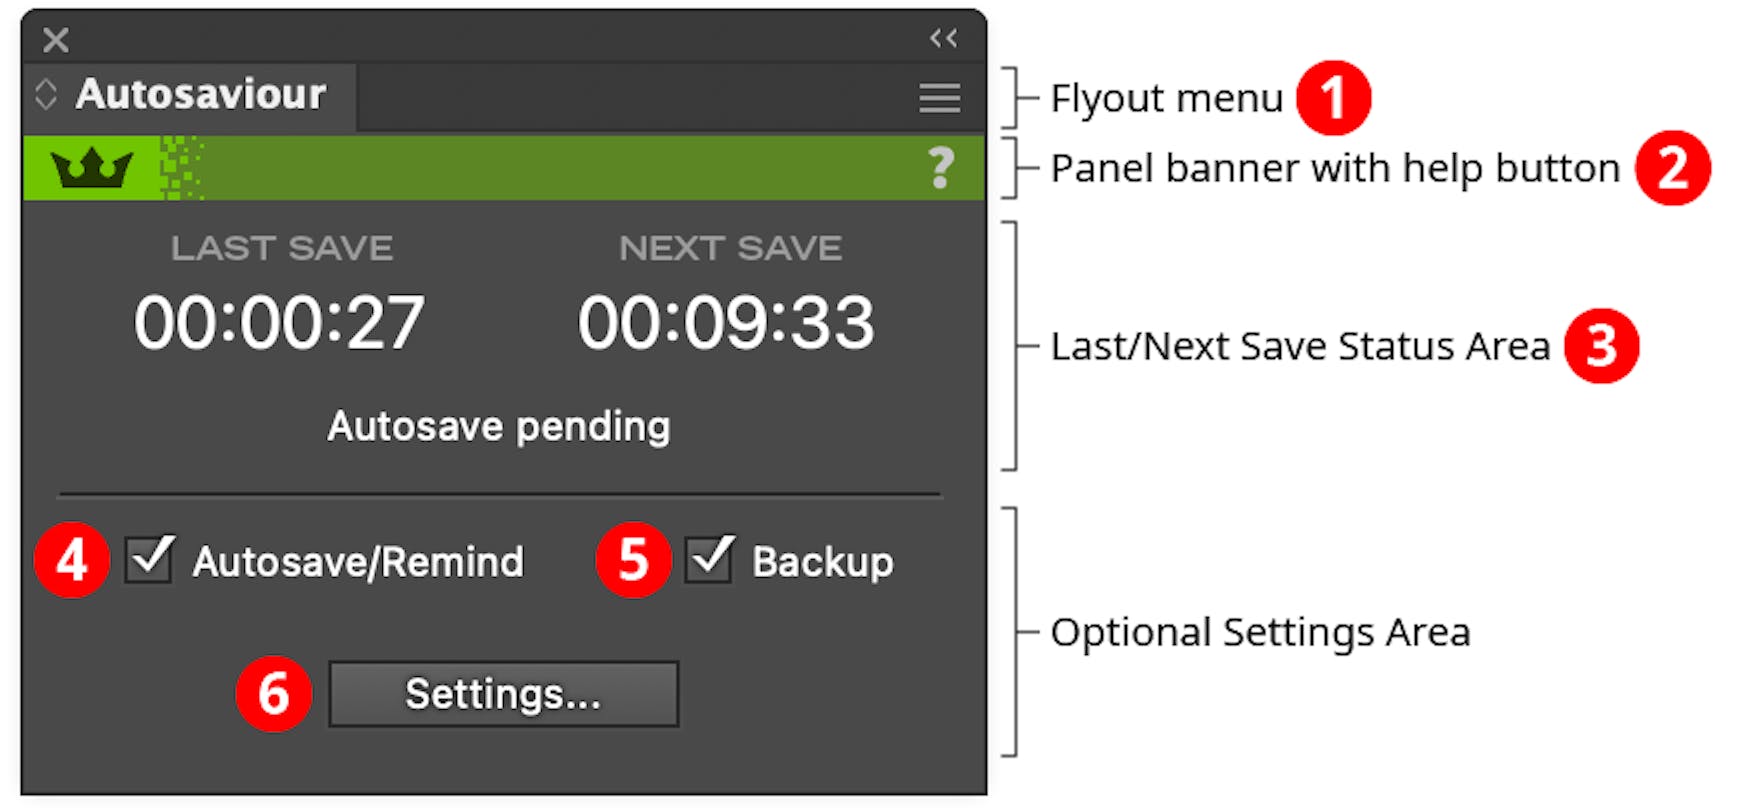Open help via the banner question mark
The height and width of the screenshot is (812, 1740).
click(941, 167)
